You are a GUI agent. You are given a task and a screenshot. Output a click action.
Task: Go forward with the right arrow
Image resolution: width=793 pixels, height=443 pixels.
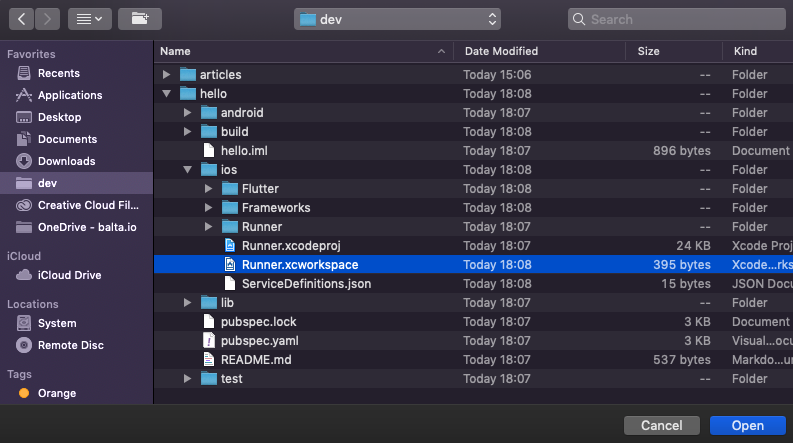[48, 19]
